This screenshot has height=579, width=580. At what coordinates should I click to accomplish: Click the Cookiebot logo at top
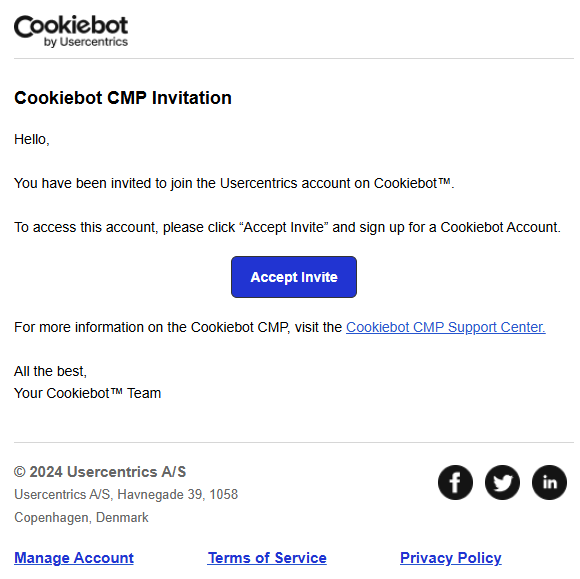[71, 31]
